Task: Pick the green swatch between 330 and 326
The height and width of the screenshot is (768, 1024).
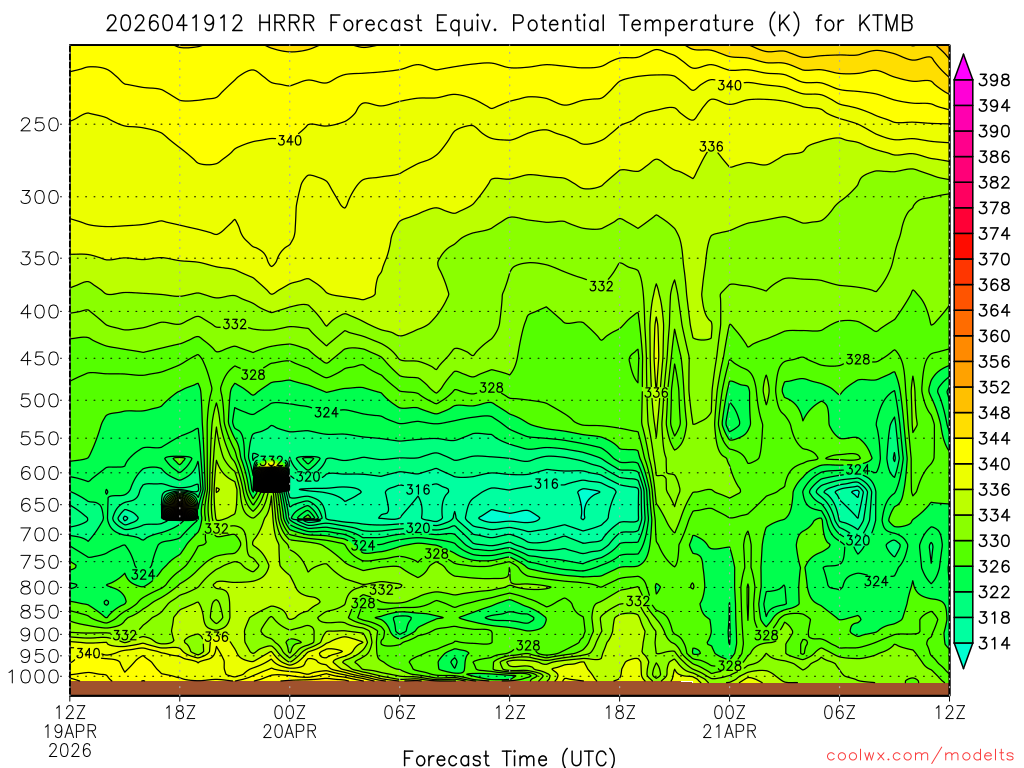Action: [963, 554]
